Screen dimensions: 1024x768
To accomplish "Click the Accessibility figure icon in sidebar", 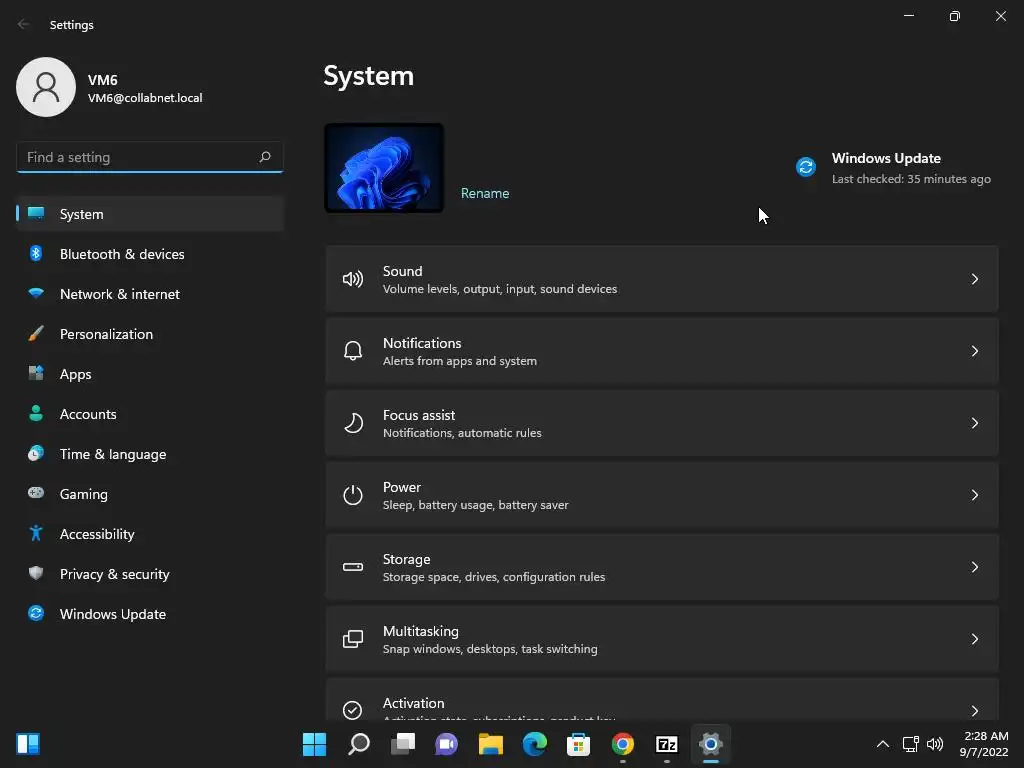I will click(x=36, y=534).
